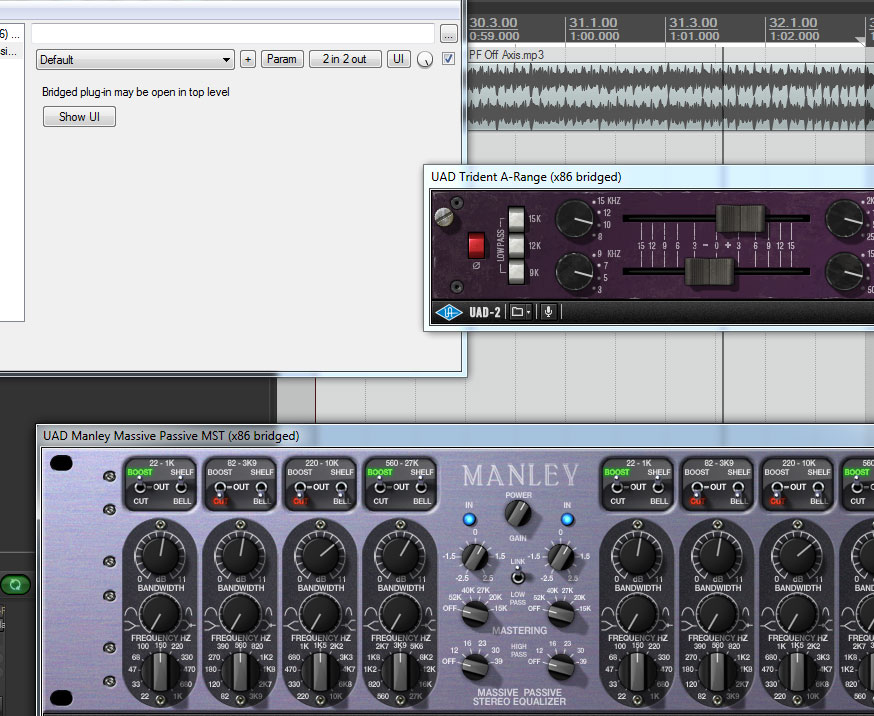Click the Manley Power knob
The image size is (874, 716).
(x=518, y=514)
